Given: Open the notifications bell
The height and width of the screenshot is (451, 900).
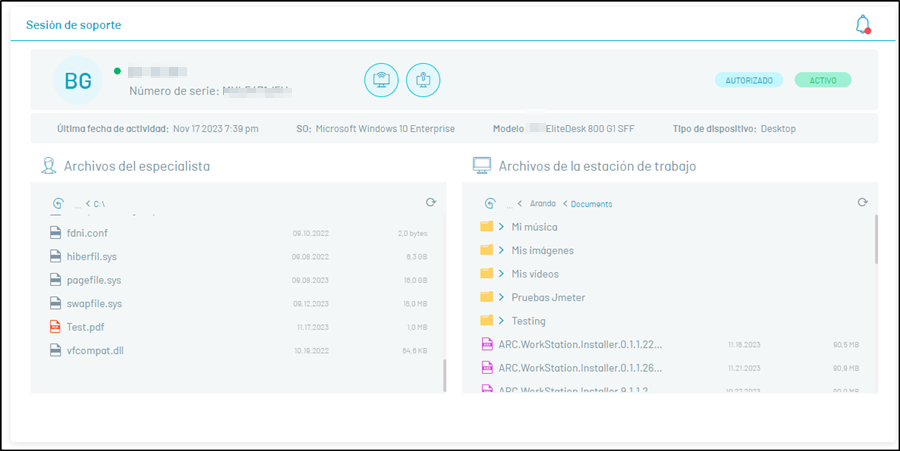Looking at the screenshot, I should point(863,25).
